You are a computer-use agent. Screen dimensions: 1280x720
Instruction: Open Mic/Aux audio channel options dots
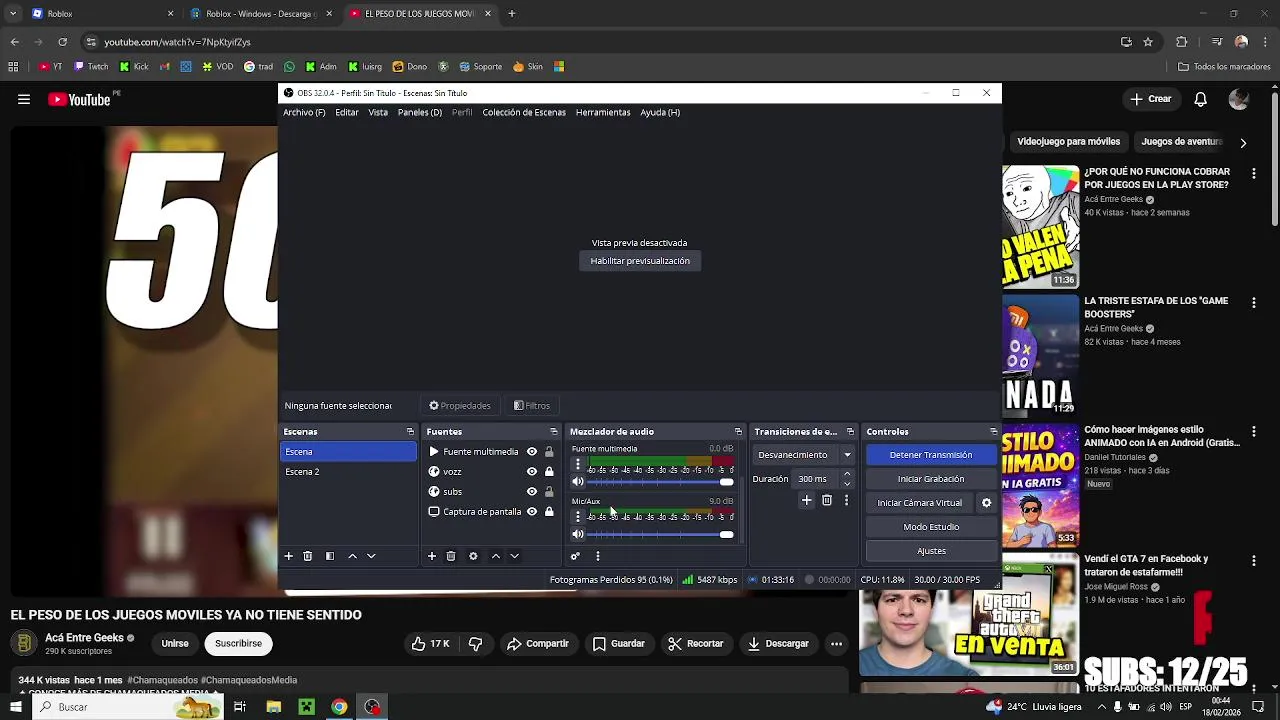(x=577, y=517)
